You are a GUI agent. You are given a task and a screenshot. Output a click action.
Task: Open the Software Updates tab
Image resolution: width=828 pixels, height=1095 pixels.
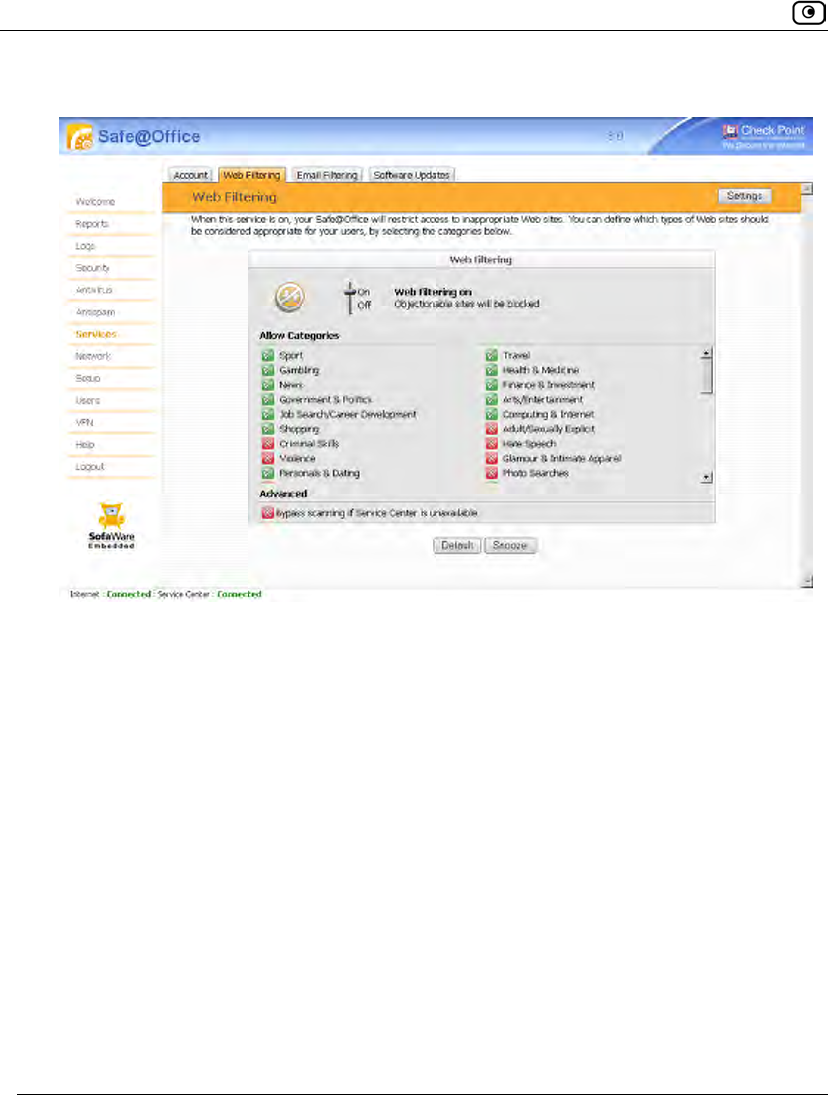point(411,175)
